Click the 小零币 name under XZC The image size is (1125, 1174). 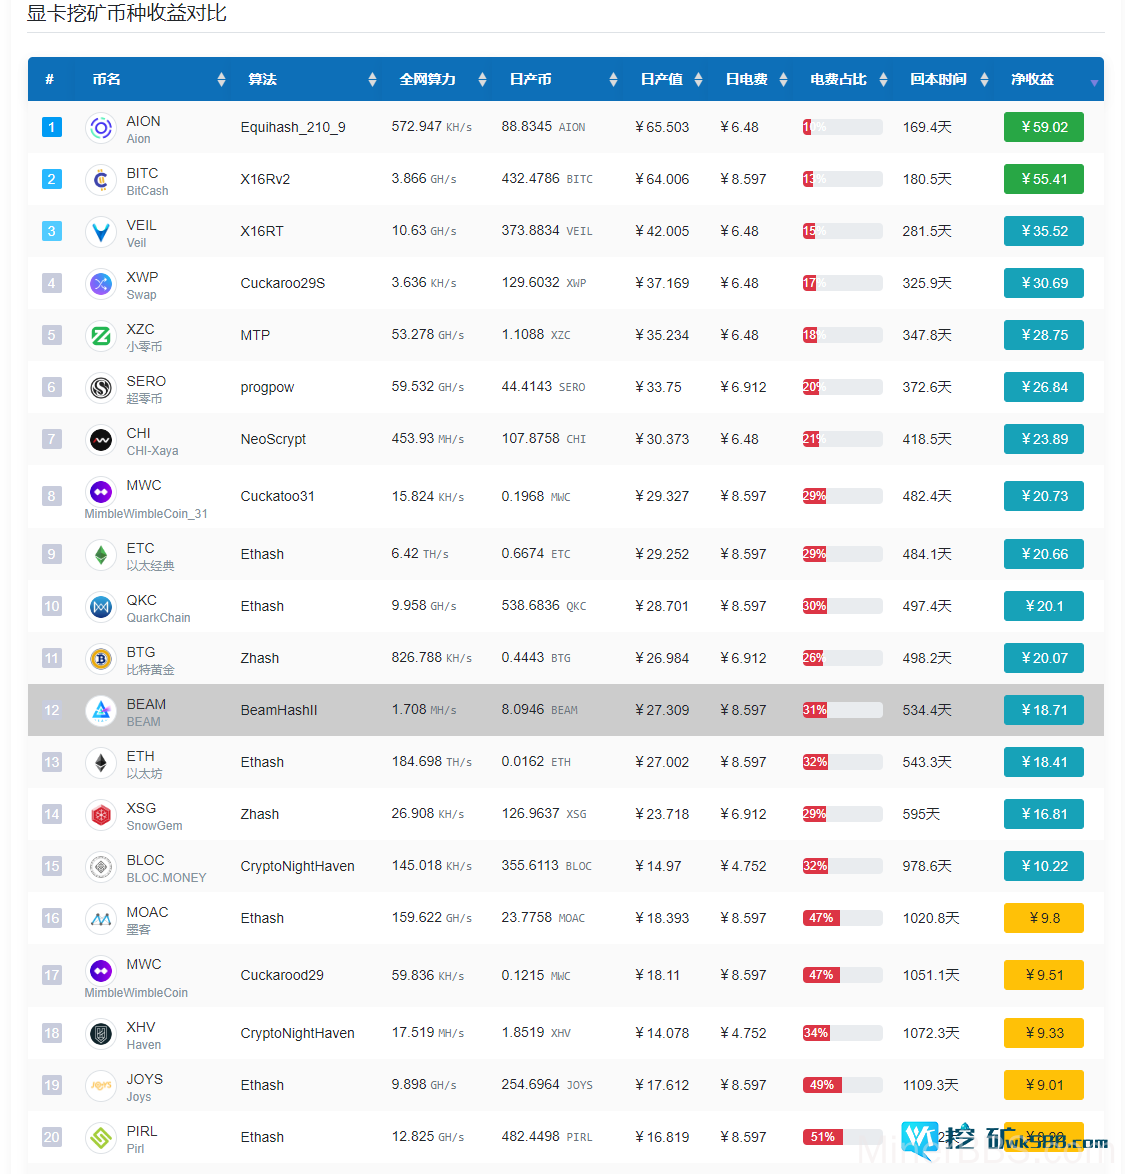[x=144, y=347]
